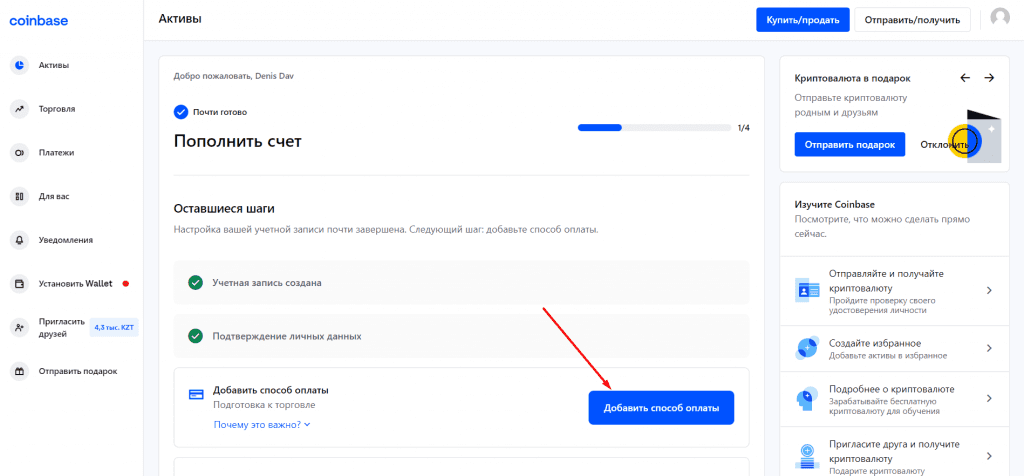
Task: Open the Торговля trend icon
Action: coord(20,109)
